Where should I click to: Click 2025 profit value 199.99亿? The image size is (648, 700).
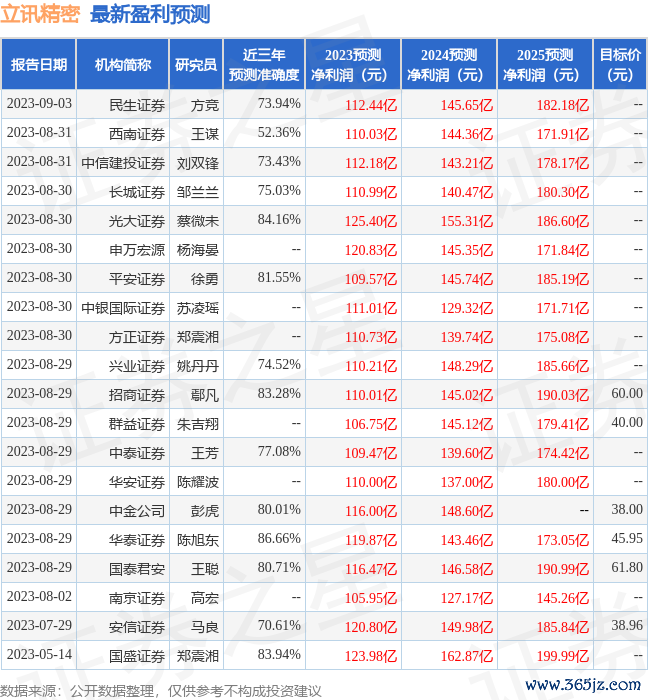click(x=563, y=656)
